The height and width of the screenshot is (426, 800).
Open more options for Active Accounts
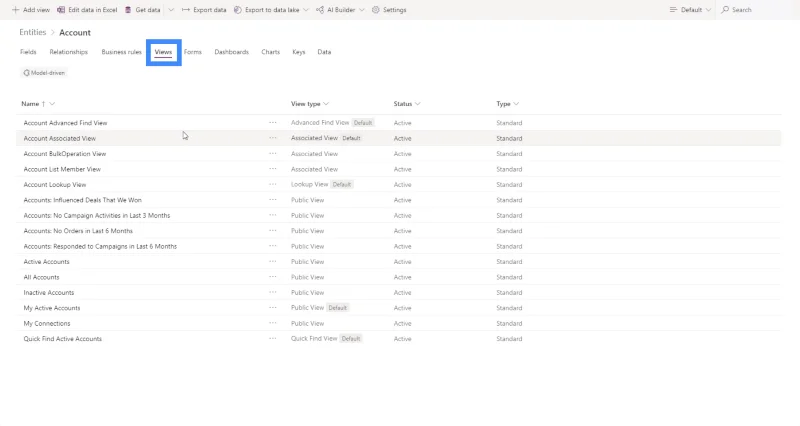tap(273, 261)
